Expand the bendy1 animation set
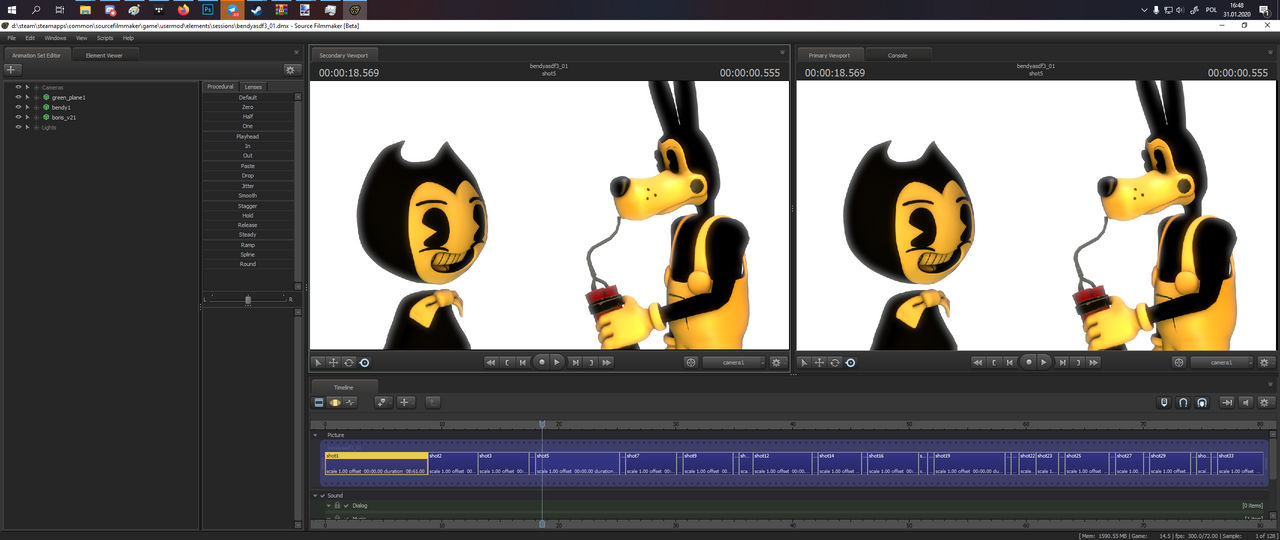The height and width of the screenshot is (540, 1280). click(x=37, y=107)
